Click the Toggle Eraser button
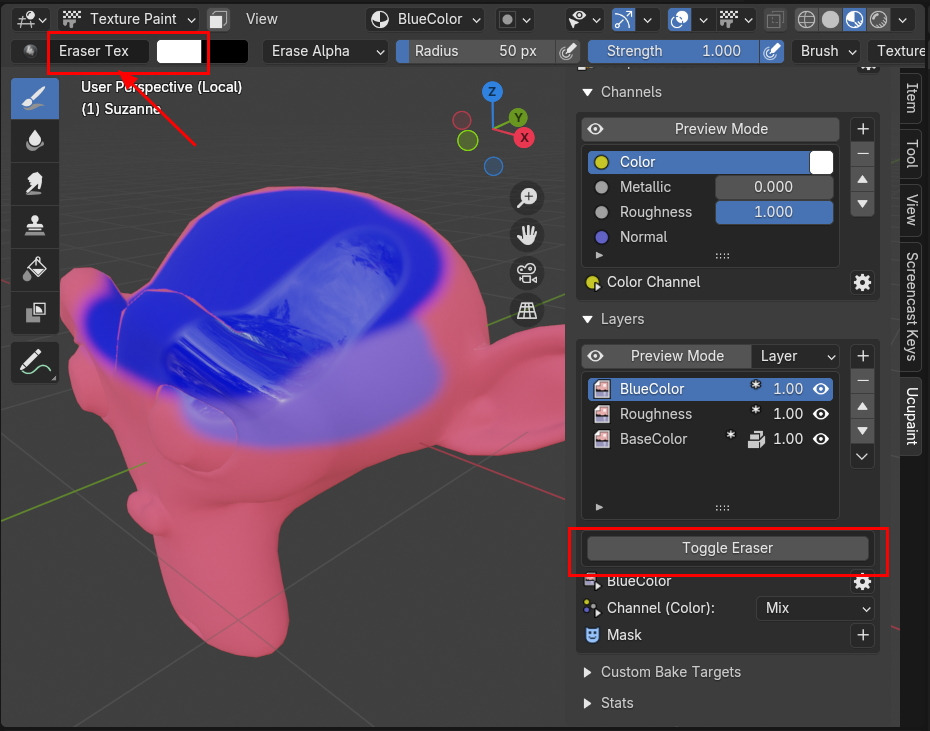The height and width of the screenshot is (731, 930). (x=728, y=548)
